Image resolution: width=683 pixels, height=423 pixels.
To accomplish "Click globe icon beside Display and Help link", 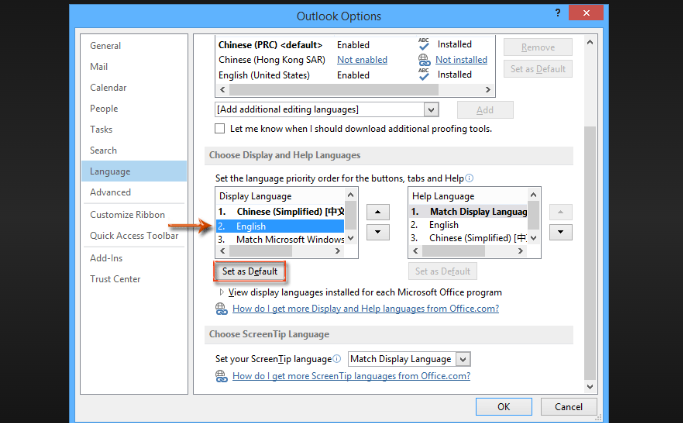I will click(x=221, y=309).
